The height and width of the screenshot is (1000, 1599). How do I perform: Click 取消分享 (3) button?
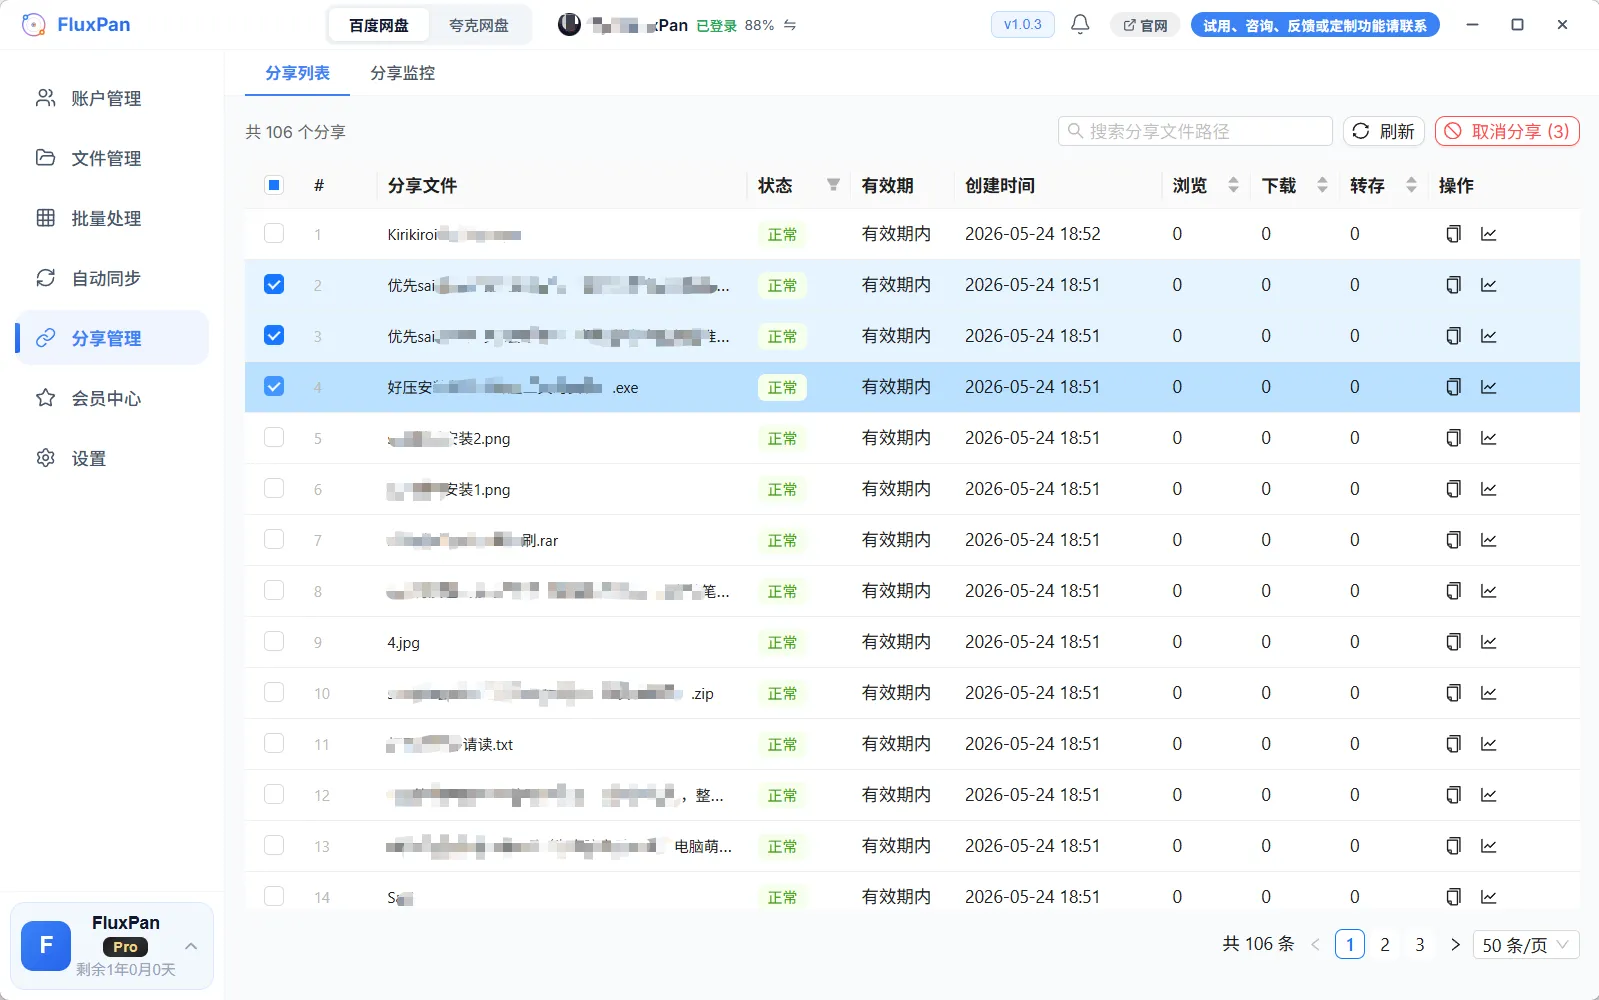[x=1507, y=131]
